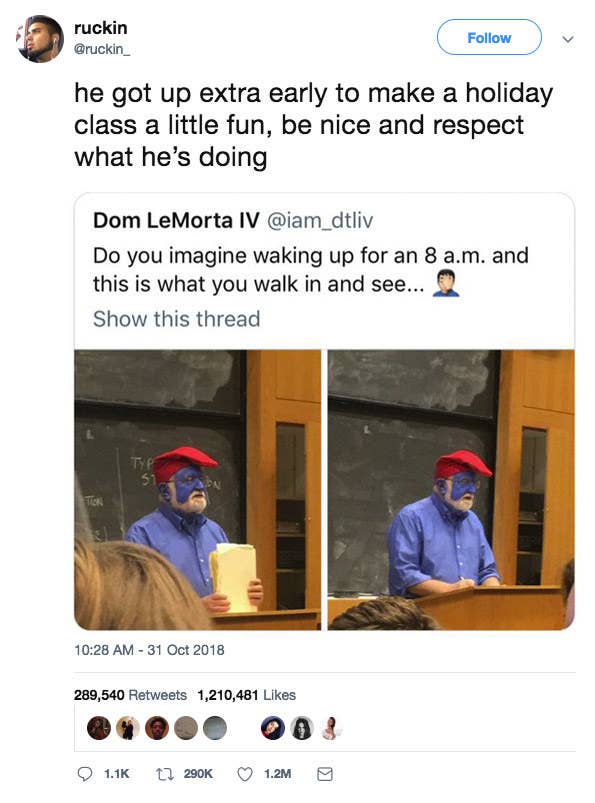The image size is (595, 803).
Task: Expand the tweet options chevron menu
Action: coord(567,39)
